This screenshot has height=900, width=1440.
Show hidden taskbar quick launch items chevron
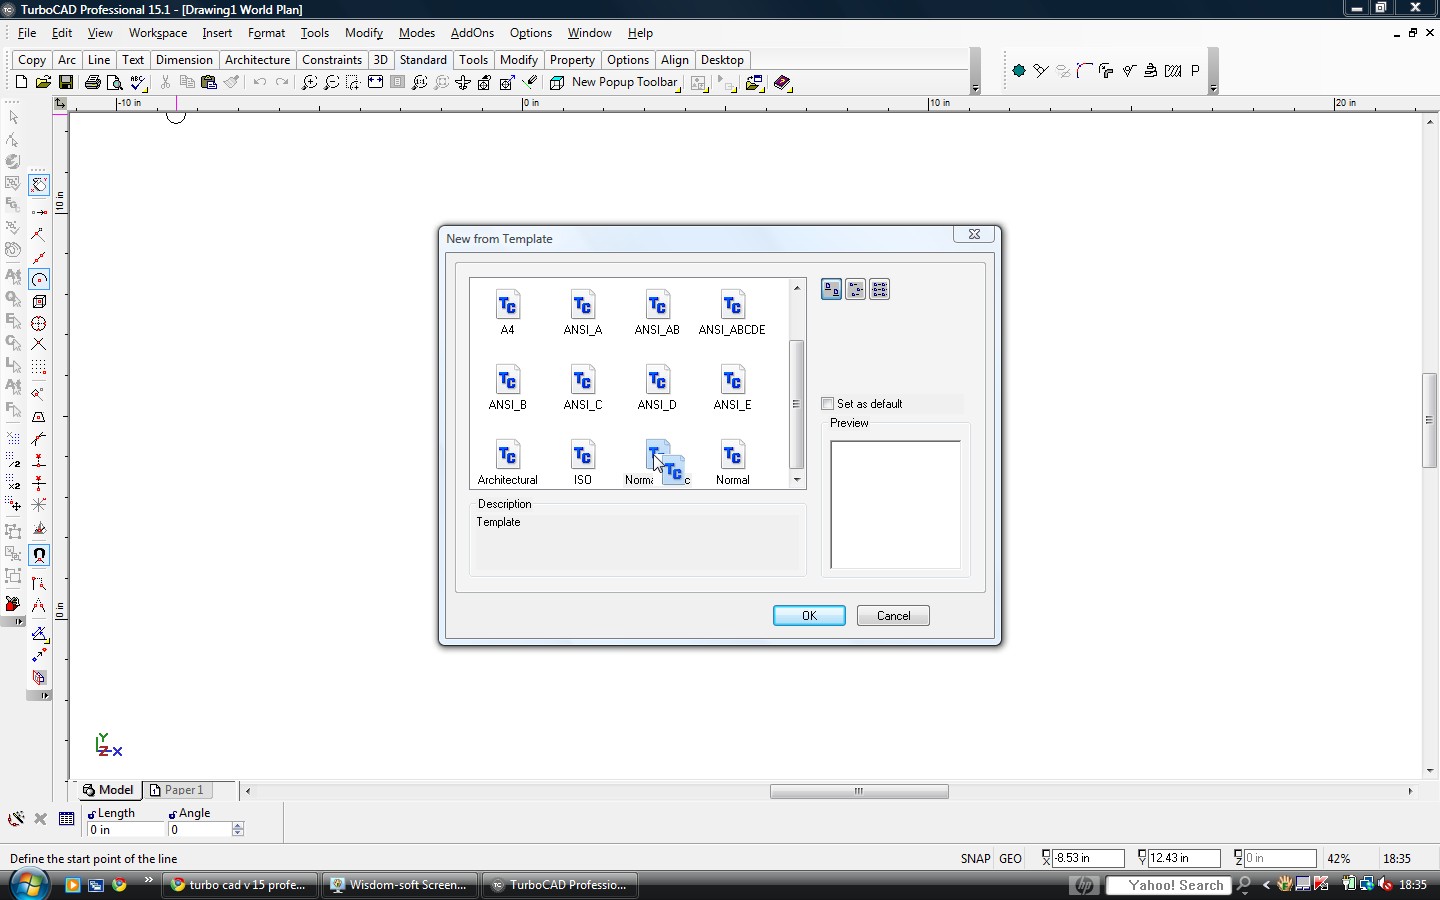(x=149, y=880)
